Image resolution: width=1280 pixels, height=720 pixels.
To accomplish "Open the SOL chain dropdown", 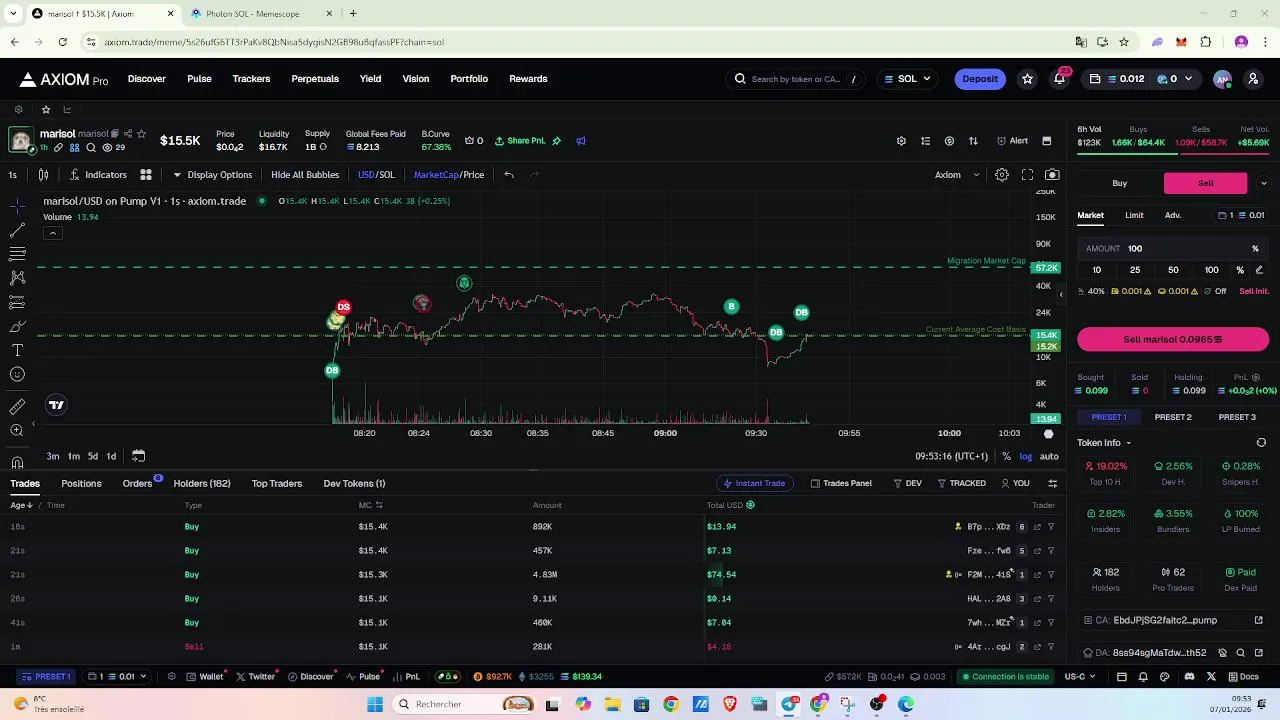I will click(x=907, y=79).
